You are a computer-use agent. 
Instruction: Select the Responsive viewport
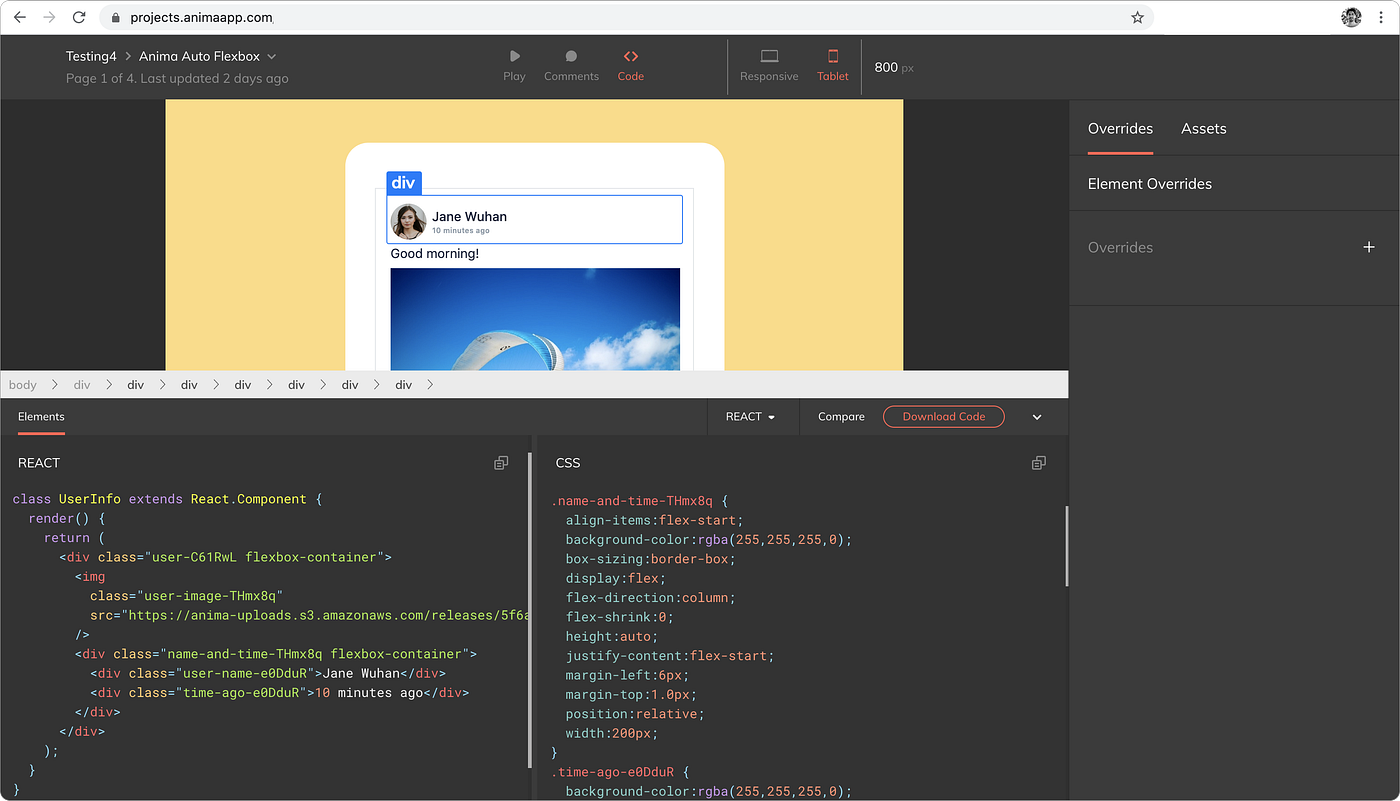click(x=769, y=66)
